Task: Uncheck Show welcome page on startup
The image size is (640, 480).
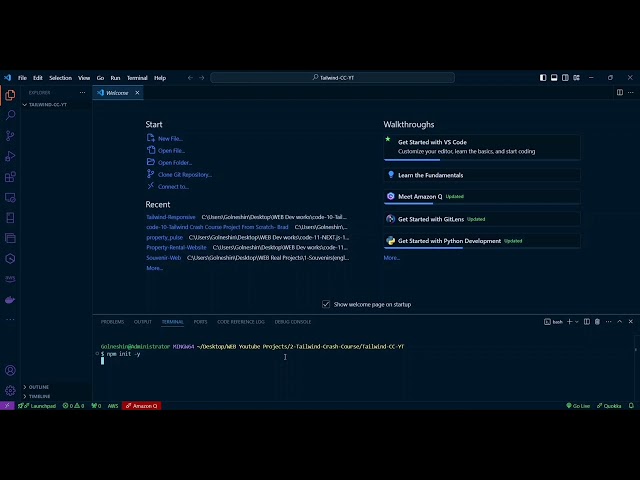Action: pyautogui.click(x=326, y=304)
